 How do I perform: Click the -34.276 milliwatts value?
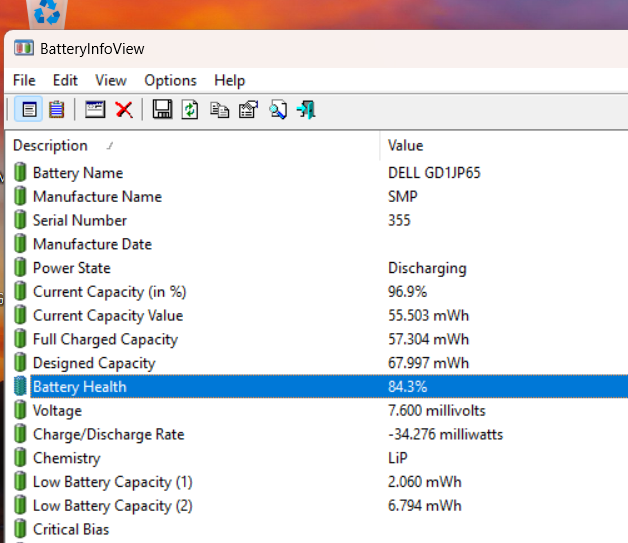445,434
